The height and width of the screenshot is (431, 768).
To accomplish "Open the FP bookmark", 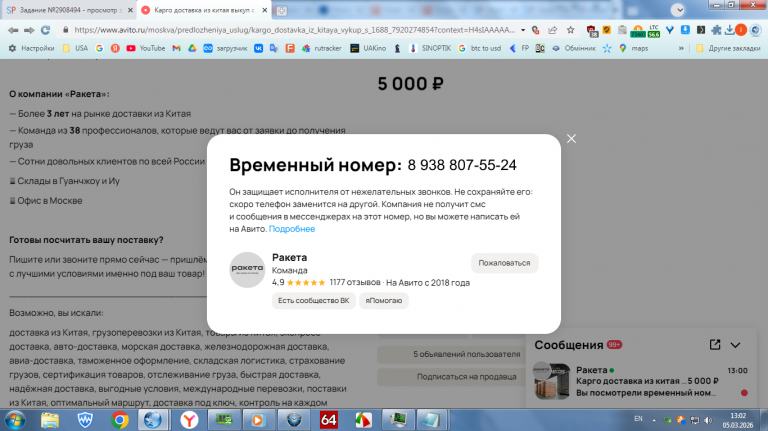I will tap(520, 48).
